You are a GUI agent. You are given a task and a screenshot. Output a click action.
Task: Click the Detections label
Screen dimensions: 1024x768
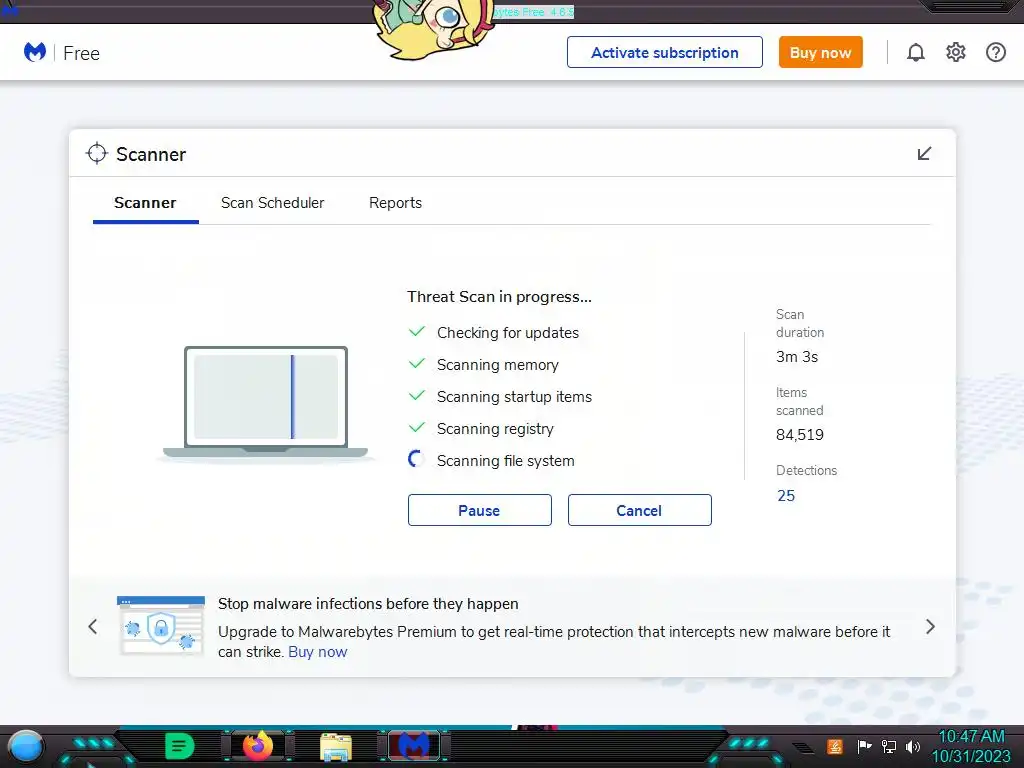point(806,470)
